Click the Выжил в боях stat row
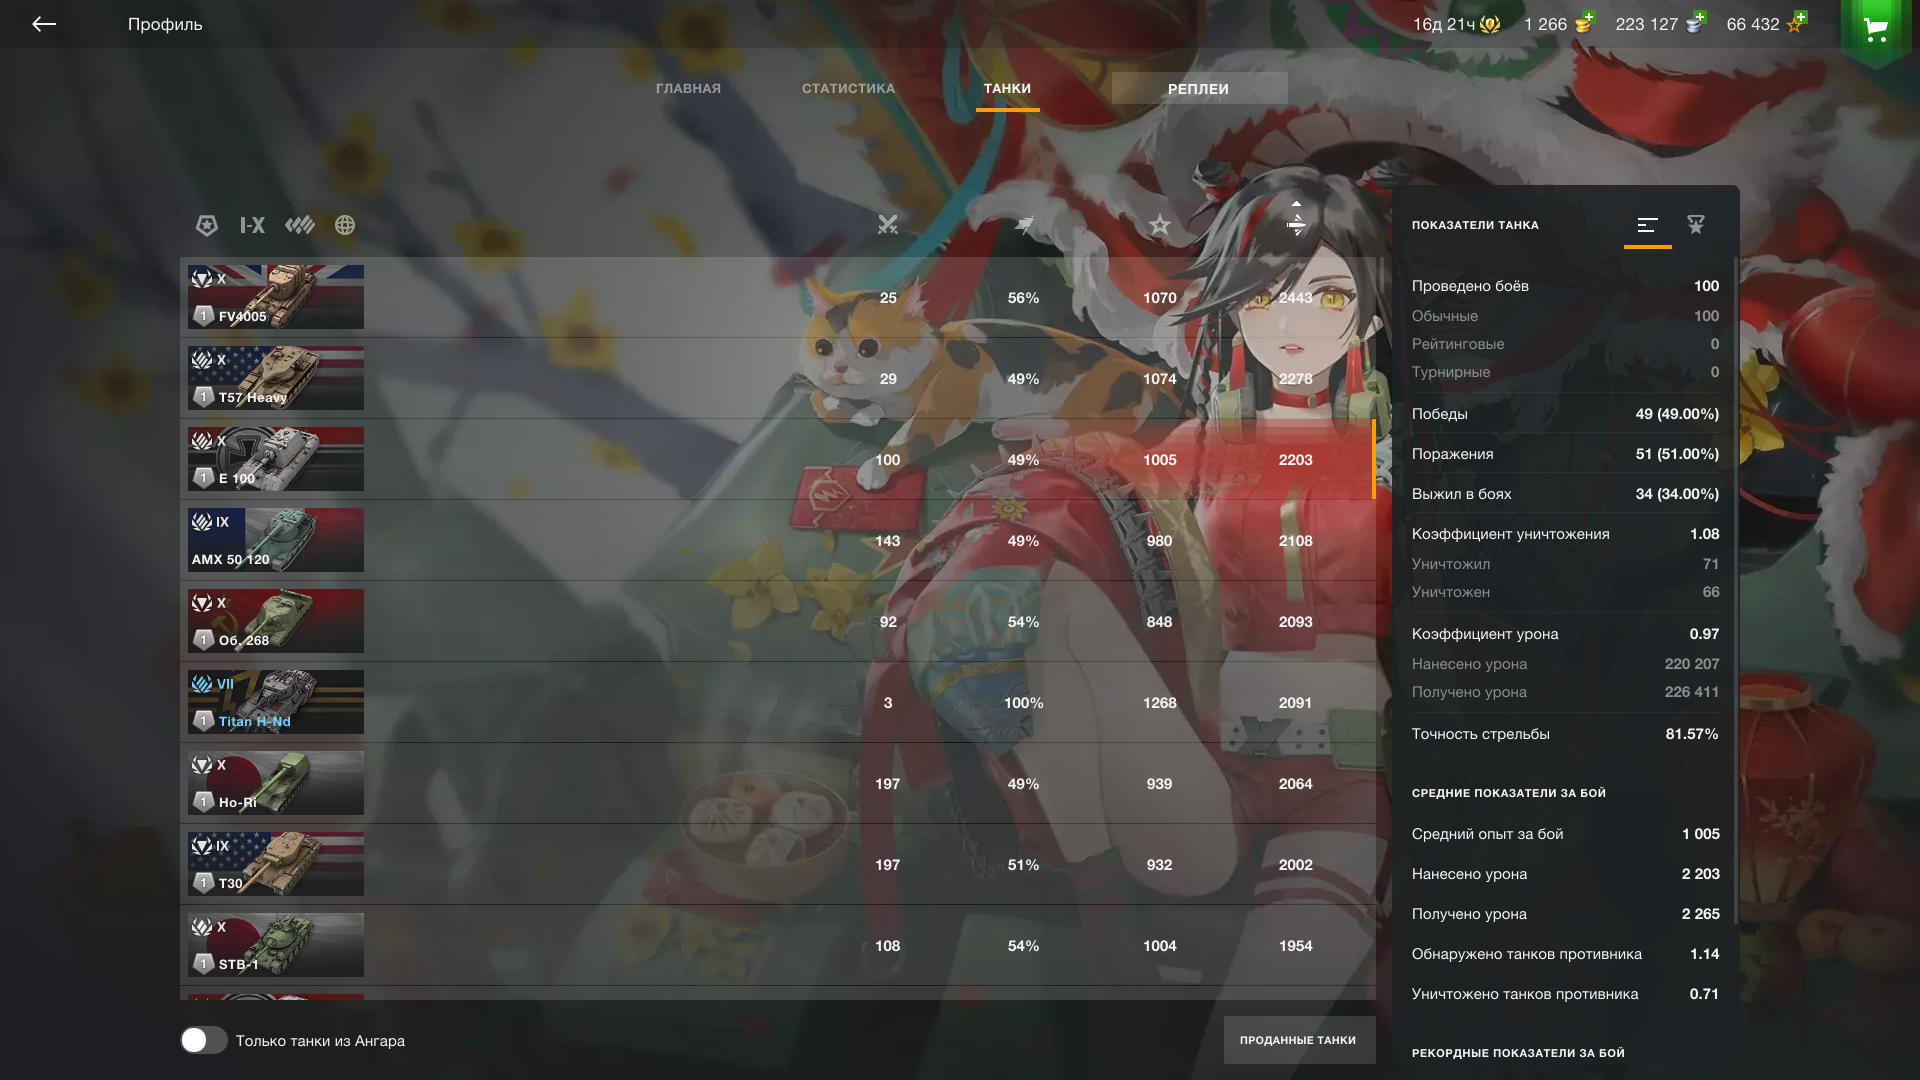 point(1565,494)
